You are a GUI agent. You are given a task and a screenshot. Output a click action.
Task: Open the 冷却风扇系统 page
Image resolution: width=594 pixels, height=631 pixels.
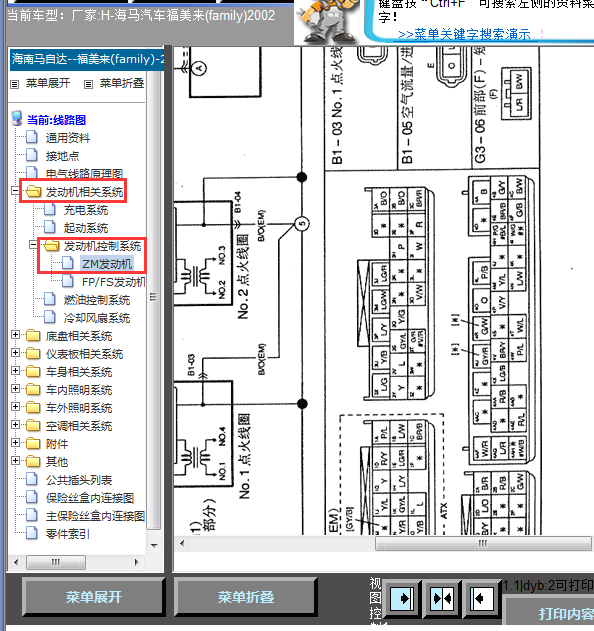(97, 318)
